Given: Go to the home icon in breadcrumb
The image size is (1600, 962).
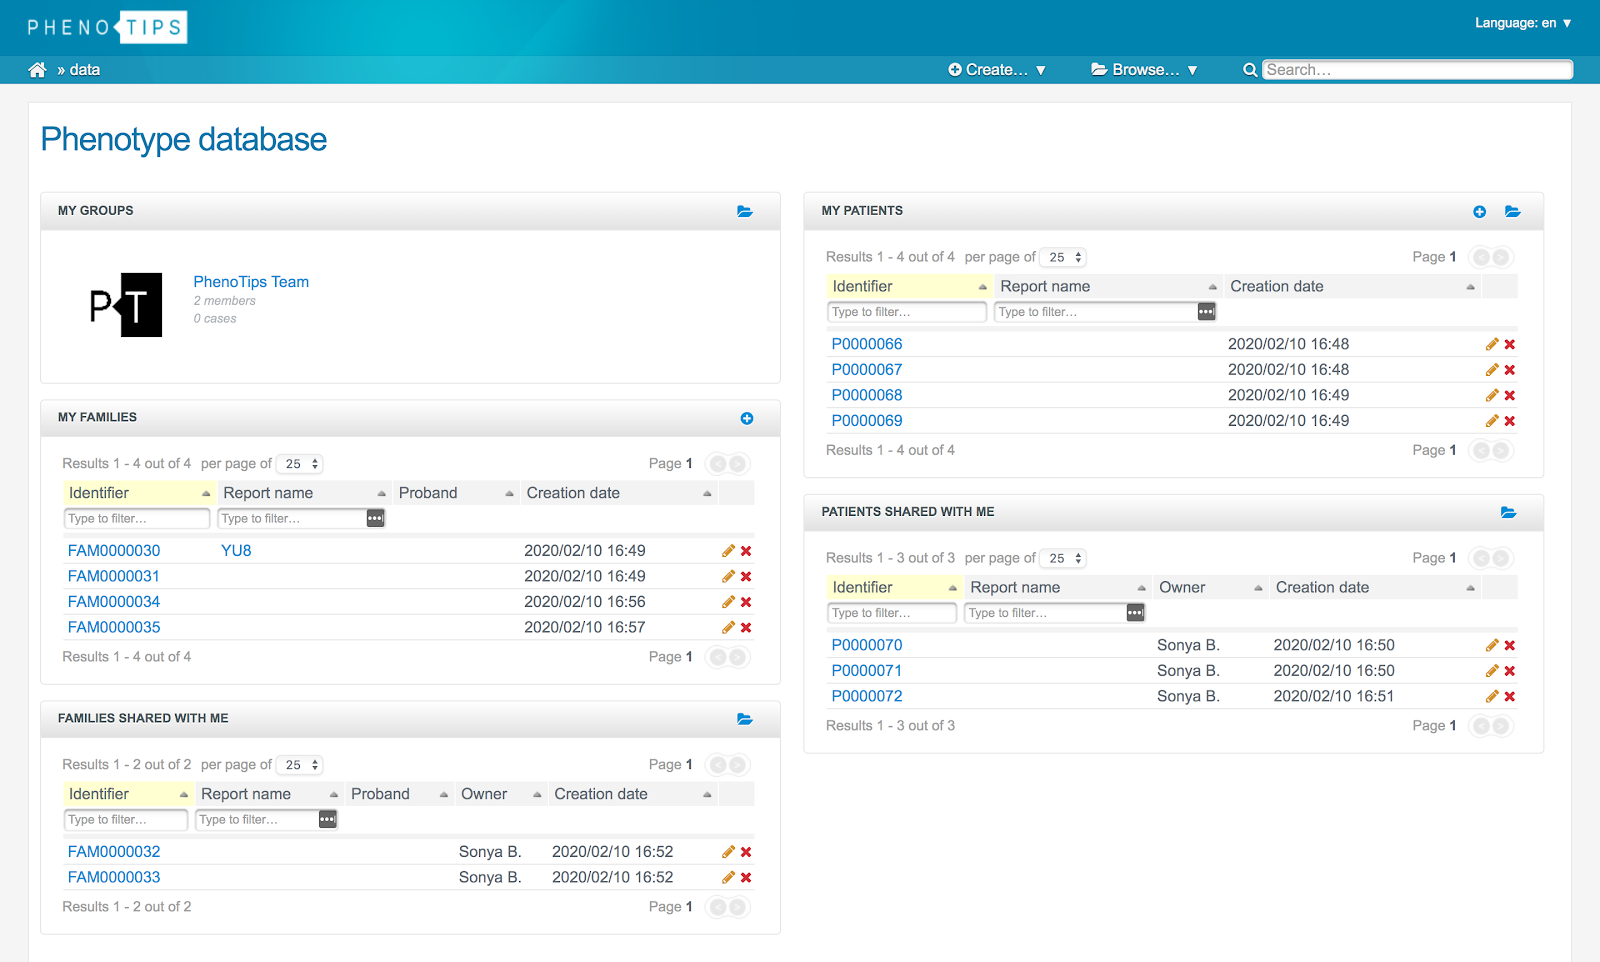Looking at the screenshot, I should click(x=37, y=70).
